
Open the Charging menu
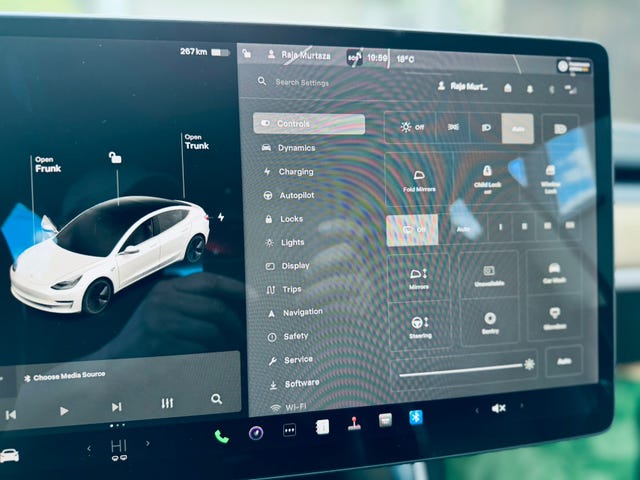(x=289, y=172)
